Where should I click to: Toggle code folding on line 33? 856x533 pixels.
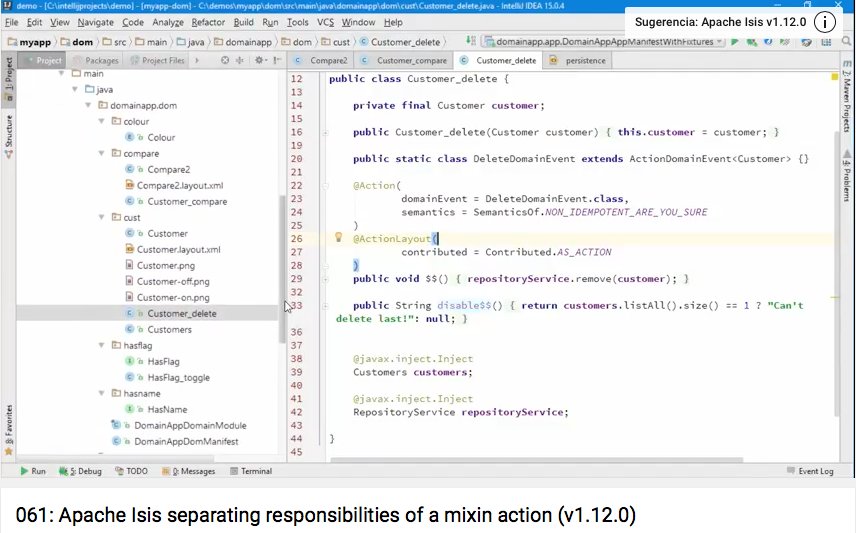click(x=325, y=306)
